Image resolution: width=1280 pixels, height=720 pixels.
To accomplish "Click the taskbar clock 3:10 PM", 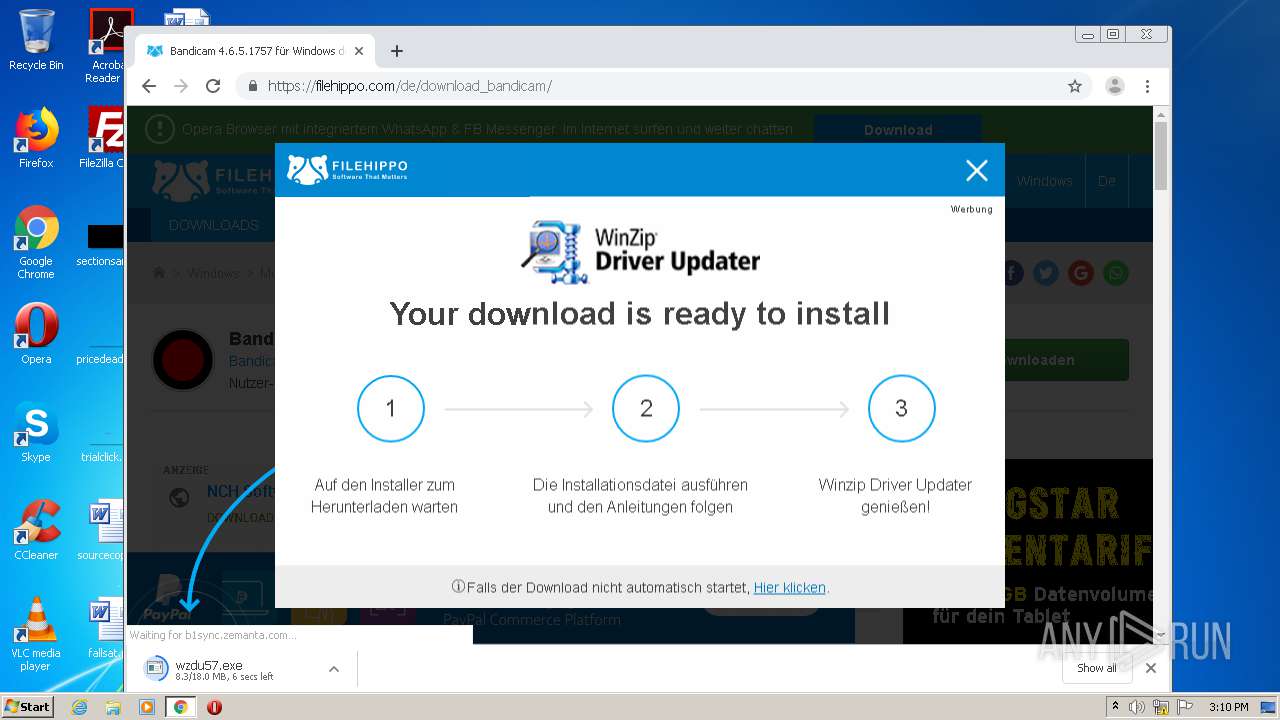I will (x=1228, y=707).
